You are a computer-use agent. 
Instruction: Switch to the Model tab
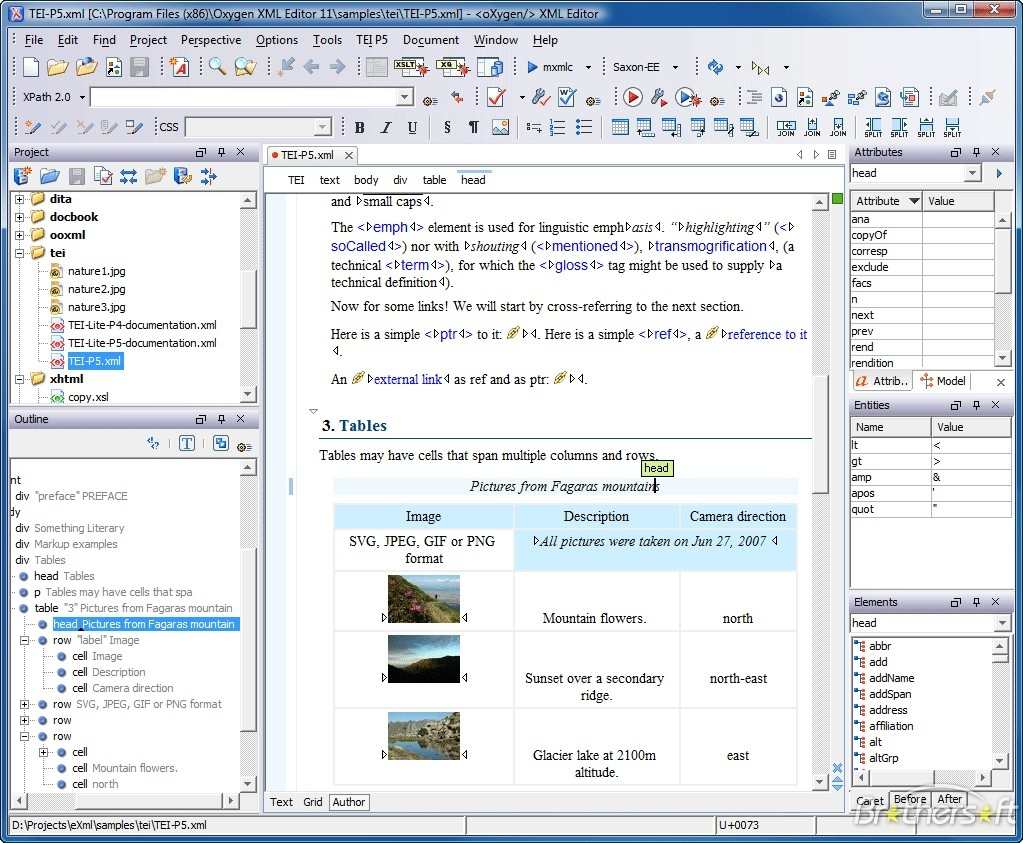(x=943, y=381)
